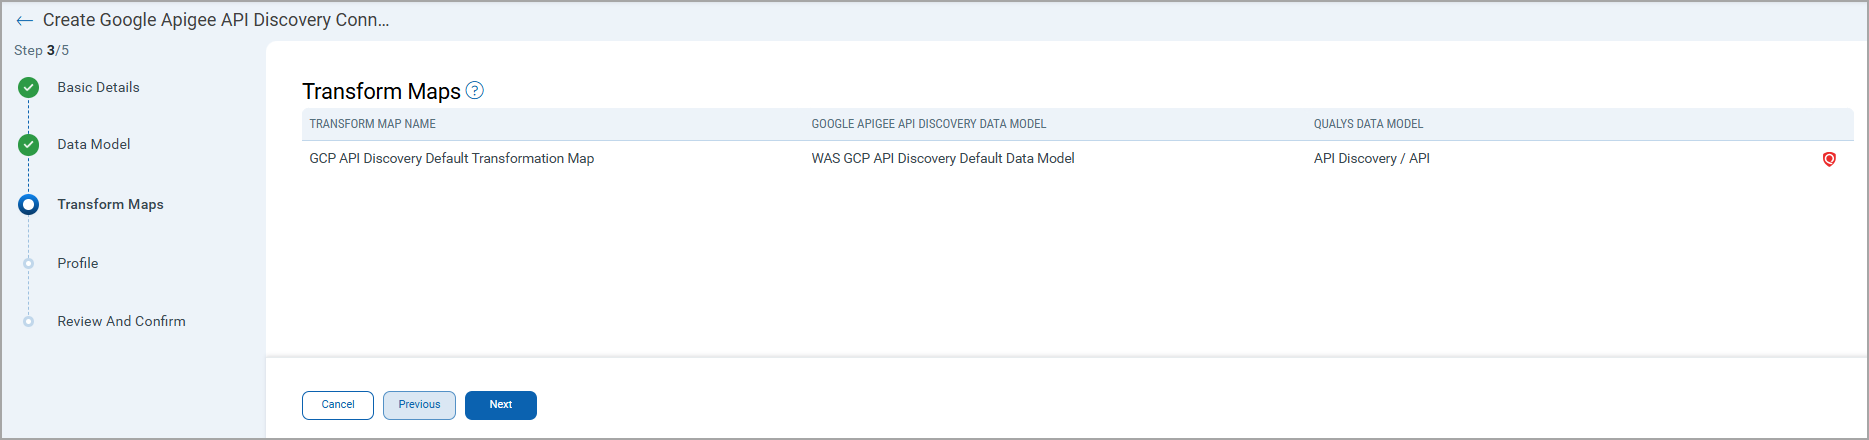Image resolution: width=1869 pixels, height=440 pixels.
Task: Click the Create Google Apigee API Discovery title
Action: (x=216, y=20)
